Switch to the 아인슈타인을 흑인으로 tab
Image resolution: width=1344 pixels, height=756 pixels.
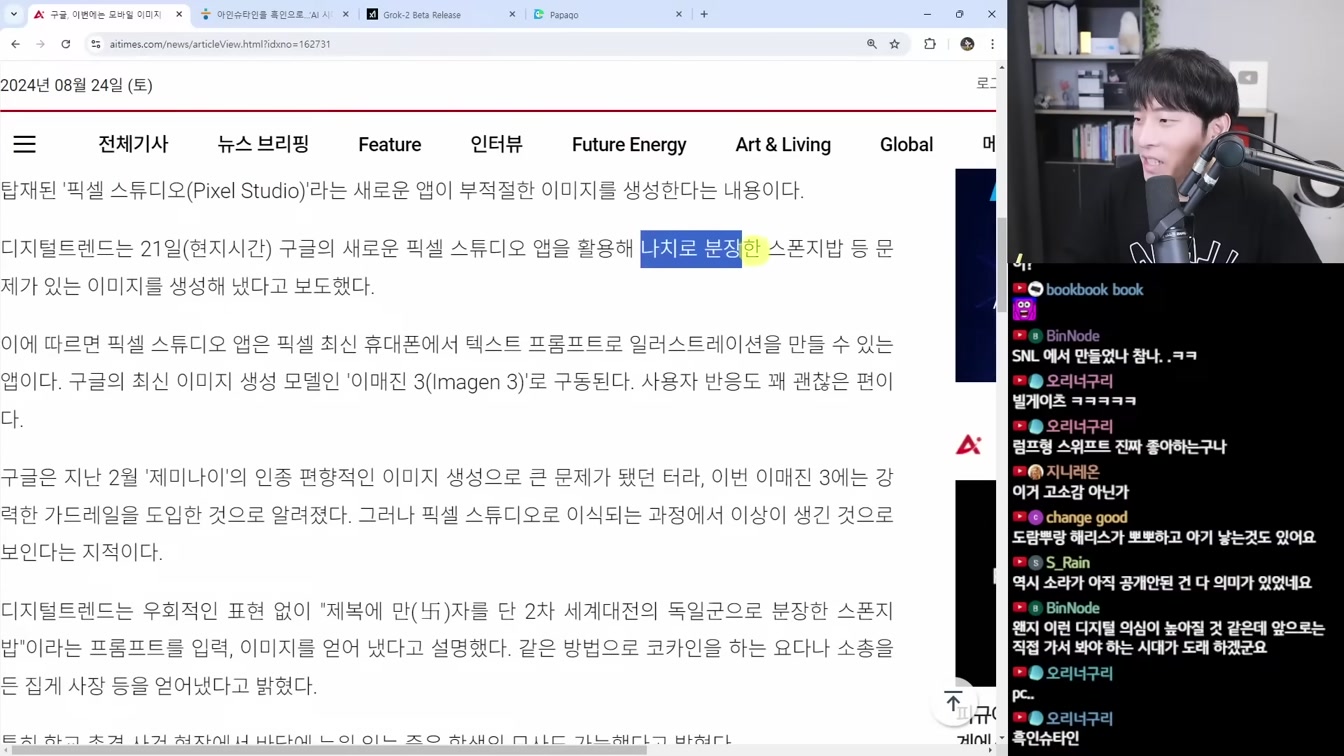pos(274,15)
